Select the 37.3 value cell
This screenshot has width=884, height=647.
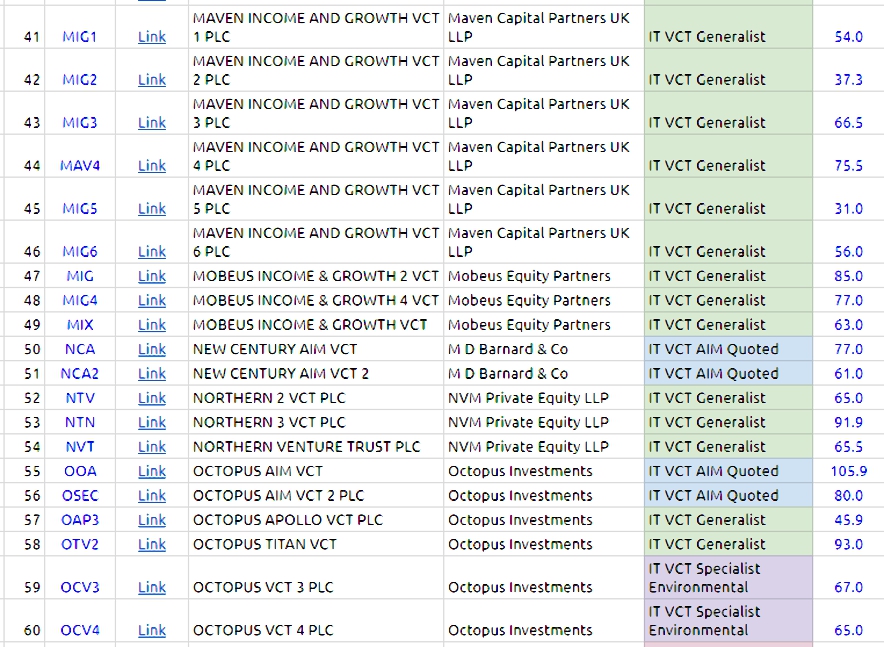point(848,70)
